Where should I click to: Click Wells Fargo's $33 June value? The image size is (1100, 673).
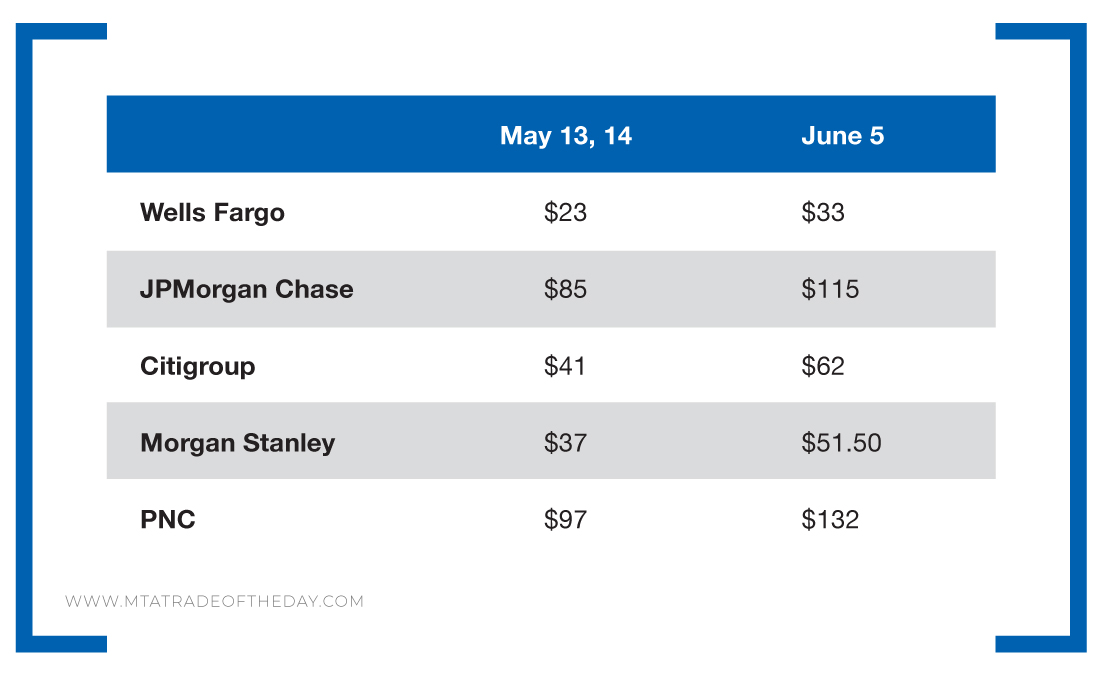(822, 213)
